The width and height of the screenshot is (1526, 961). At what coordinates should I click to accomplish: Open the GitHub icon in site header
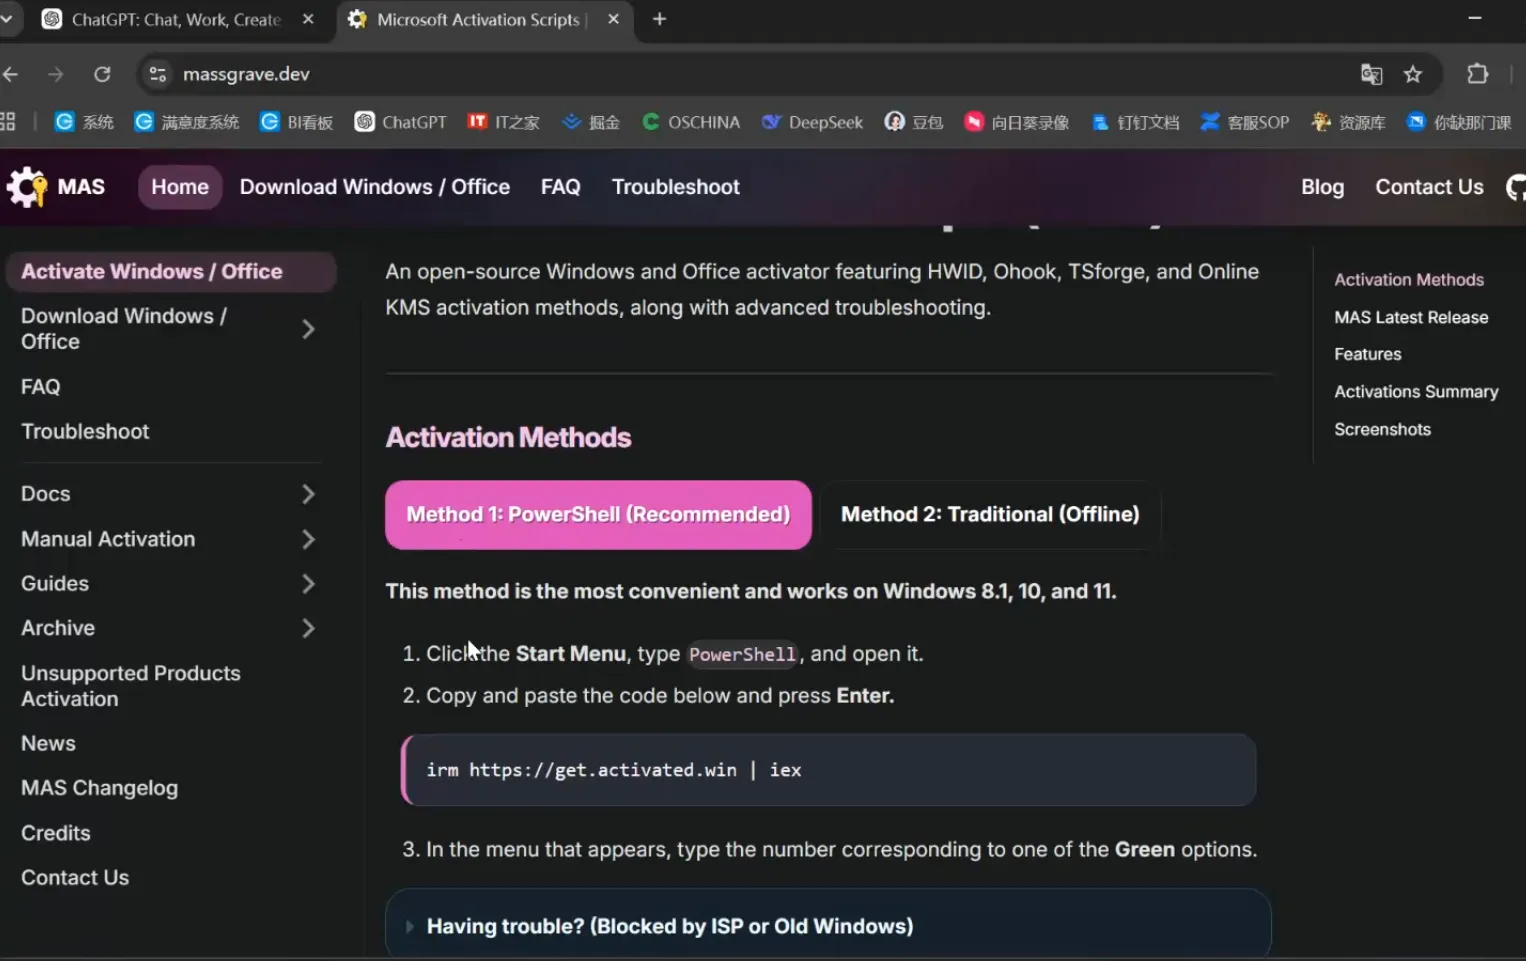[1516, 187]
